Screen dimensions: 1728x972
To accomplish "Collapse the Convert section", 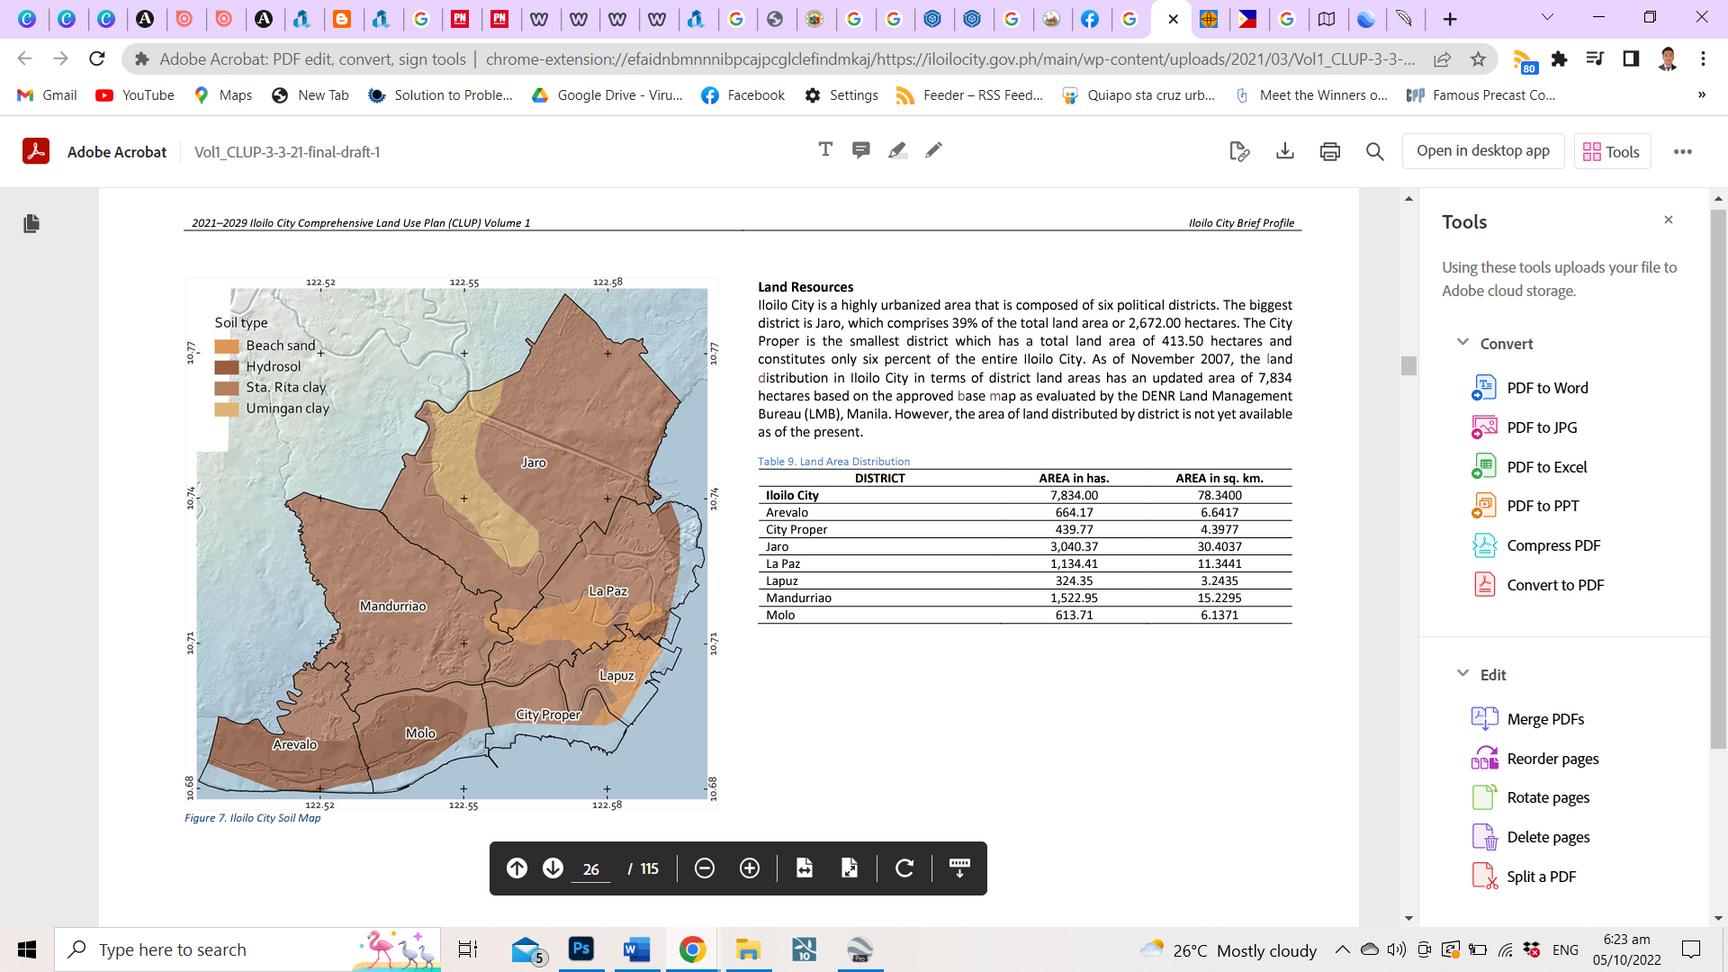I will point(1463,343).
